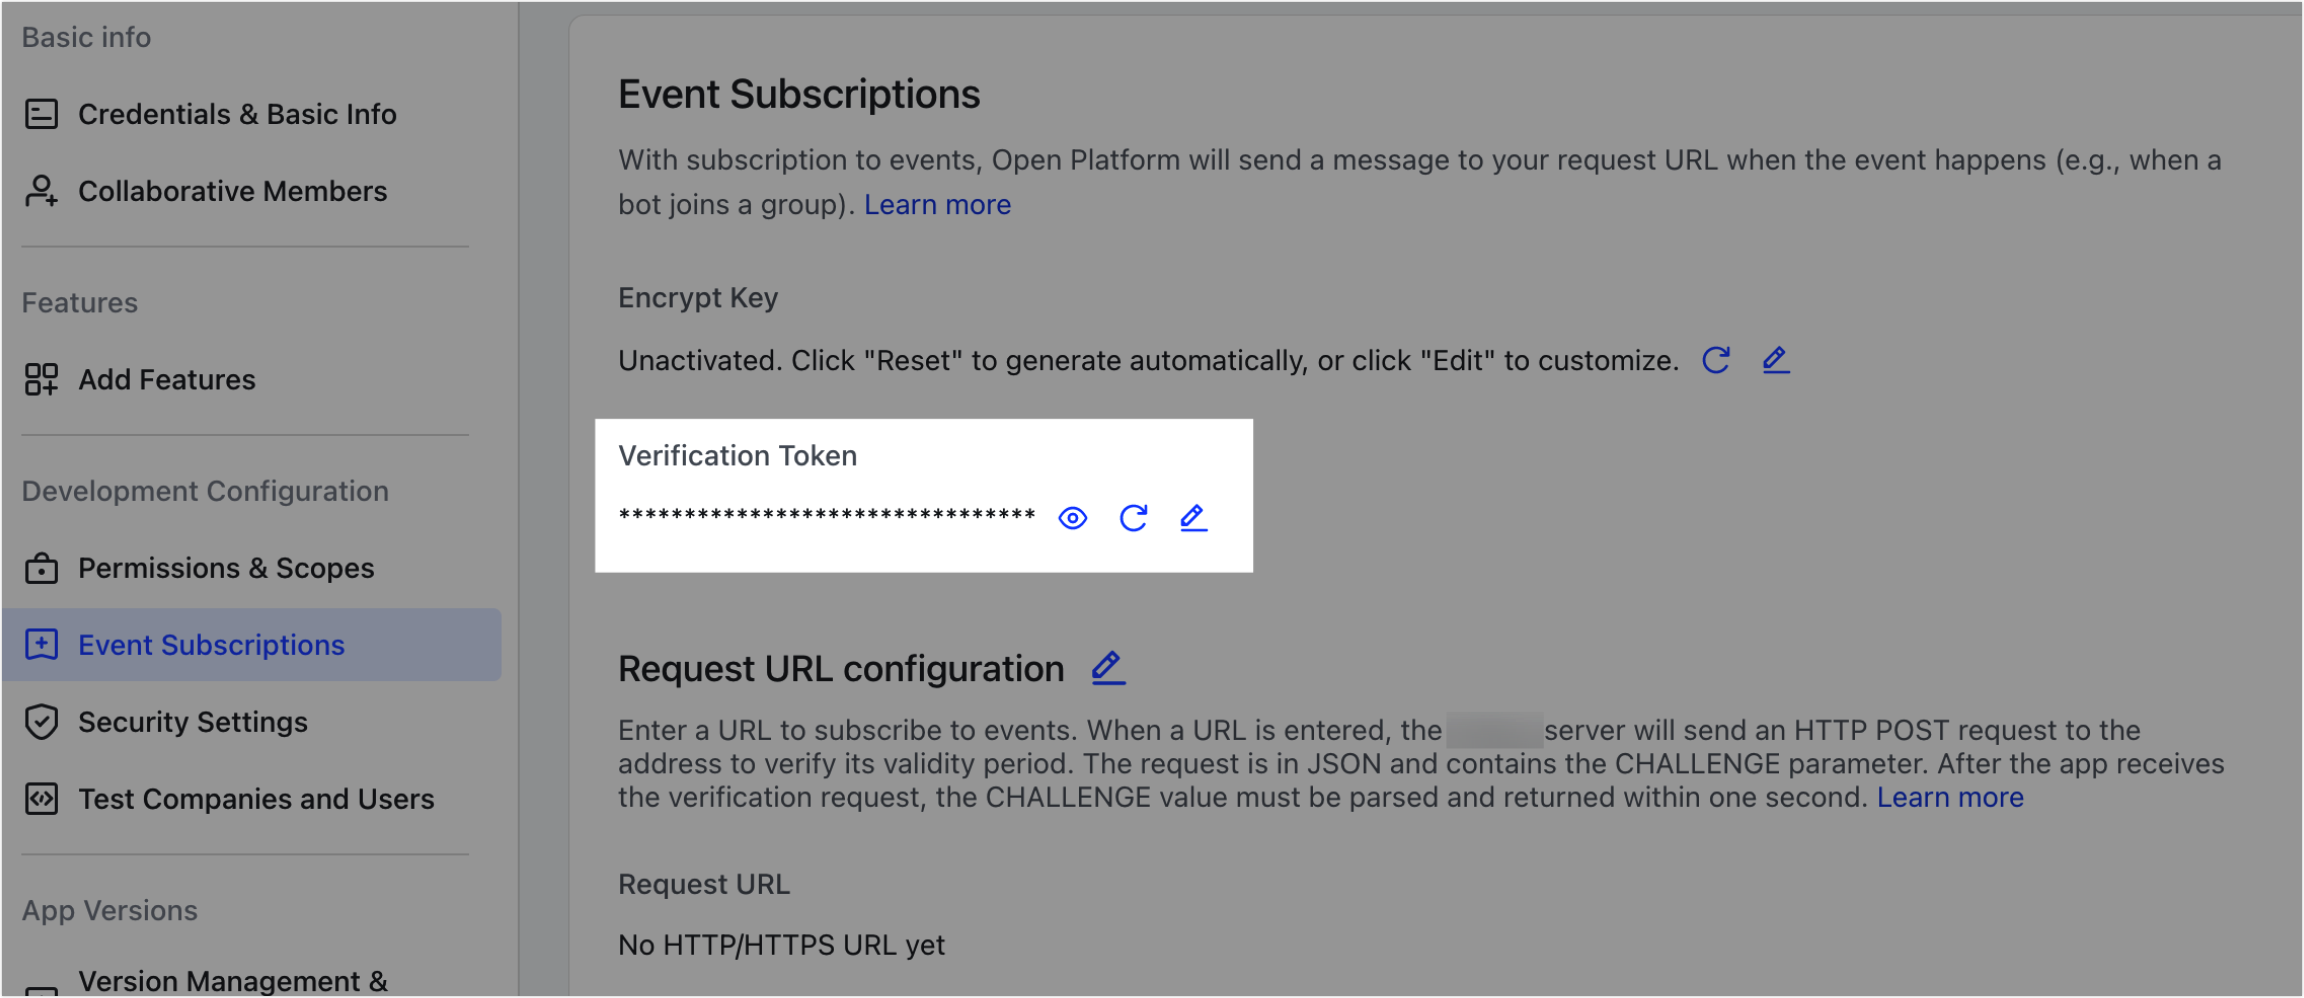Click the Permissions & Scopes icon
Screen dimensions: 2304x998
click(x=41, y=568)
